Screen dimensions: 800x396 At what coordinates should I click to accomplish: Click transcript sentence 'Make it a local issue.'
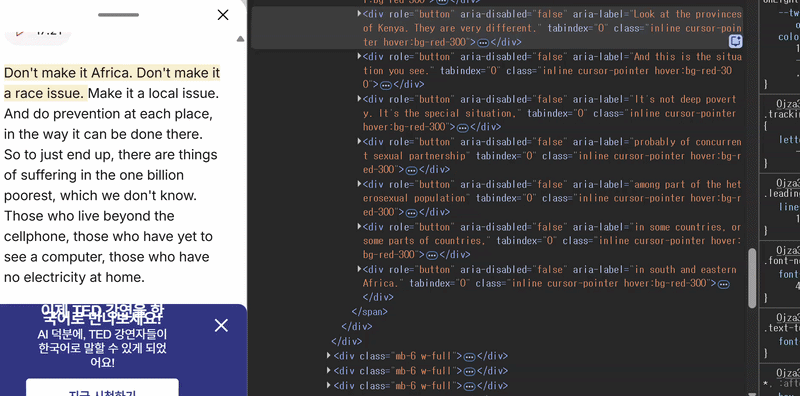click(153, 93)
